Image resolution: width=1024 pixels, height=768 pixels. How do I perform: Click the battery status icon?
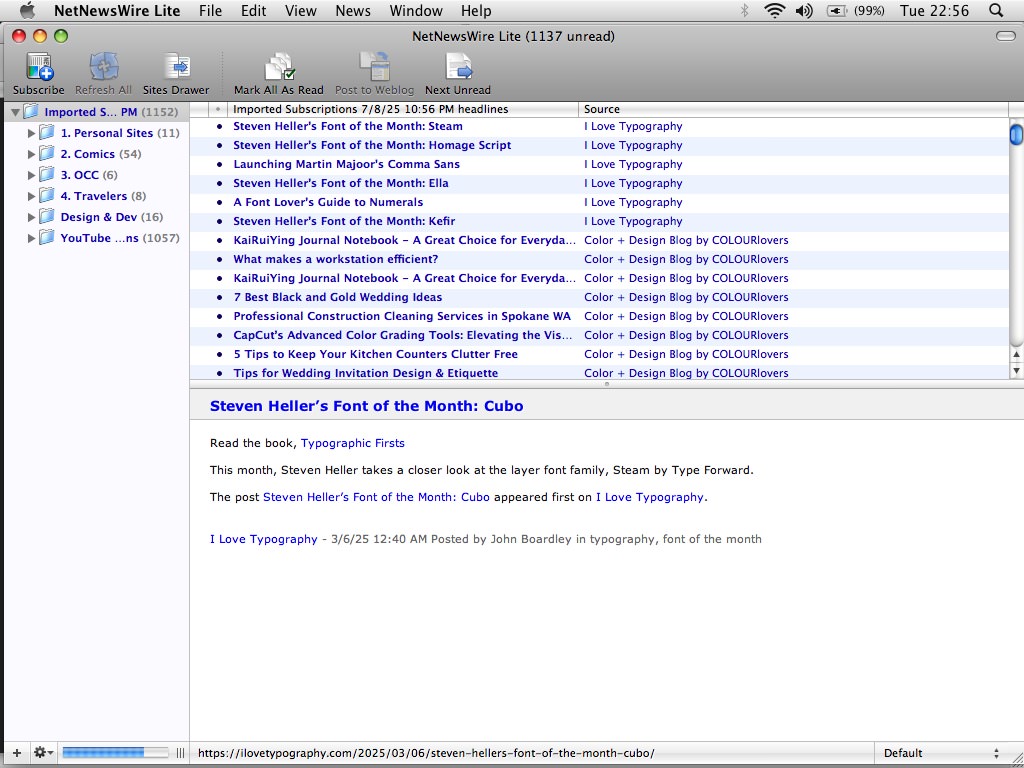[837, 10]
